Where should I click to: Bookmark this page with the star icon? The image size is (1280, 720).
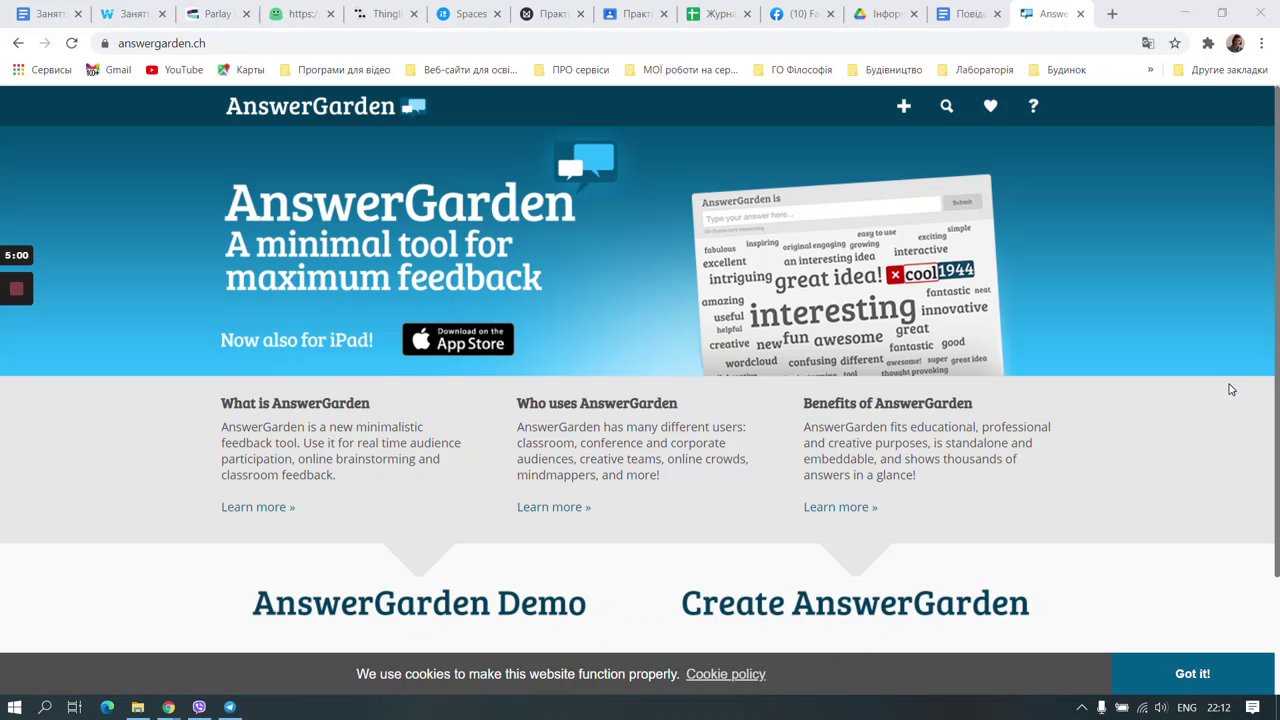tap(1175, 43)
